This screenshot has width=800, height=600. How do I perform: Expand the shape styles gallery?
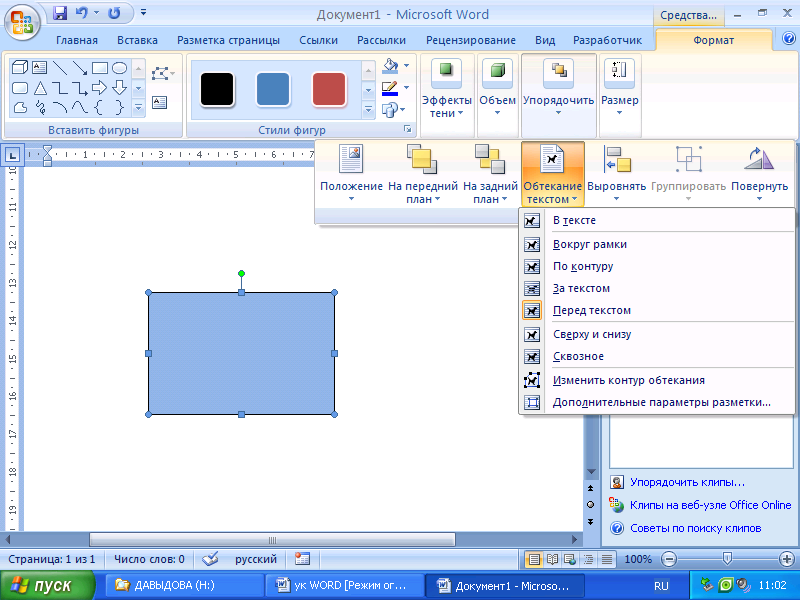[x=368, y=110]
